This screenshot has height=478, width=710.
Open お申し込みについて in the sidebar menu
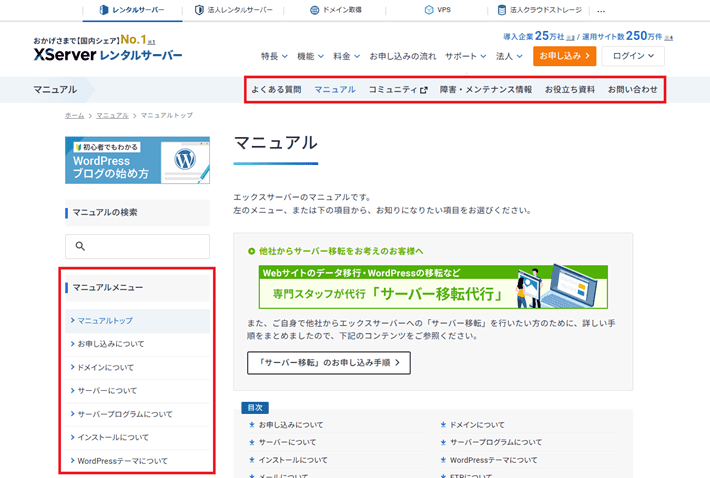[137, 344]
